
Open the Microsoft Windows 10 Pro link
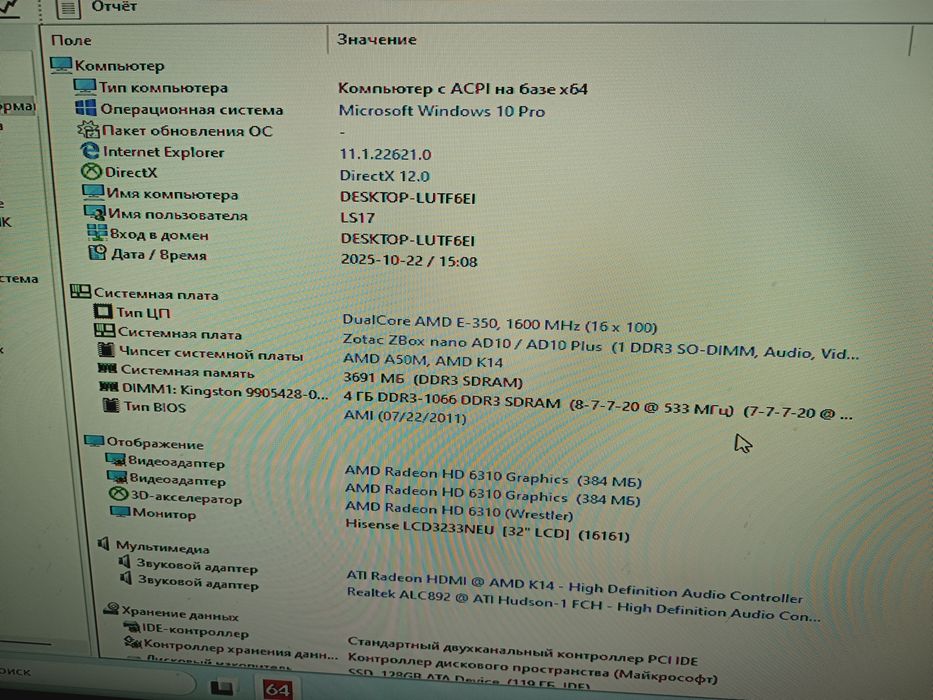tap(442, 111)
